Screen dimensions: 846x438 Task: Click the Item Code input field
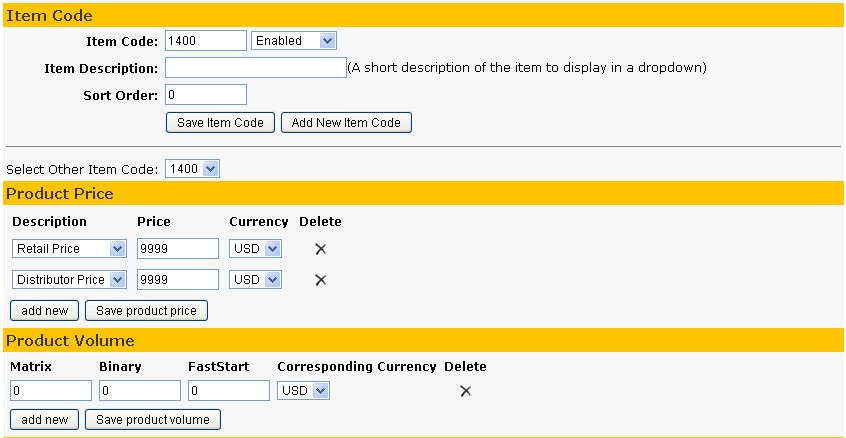click(206, 40)
